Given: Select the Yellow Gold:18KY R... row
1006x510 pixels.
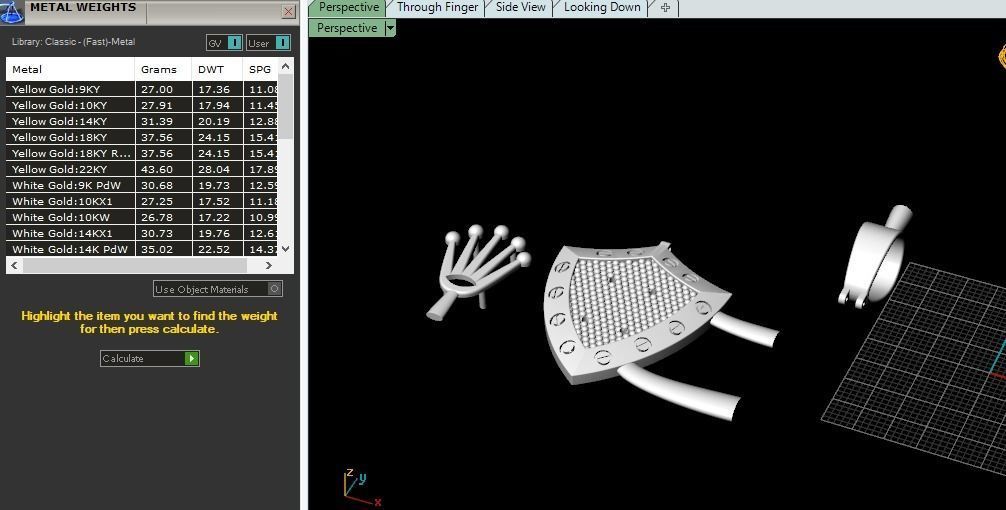Looking at the screenshot, I should point(142,153).
